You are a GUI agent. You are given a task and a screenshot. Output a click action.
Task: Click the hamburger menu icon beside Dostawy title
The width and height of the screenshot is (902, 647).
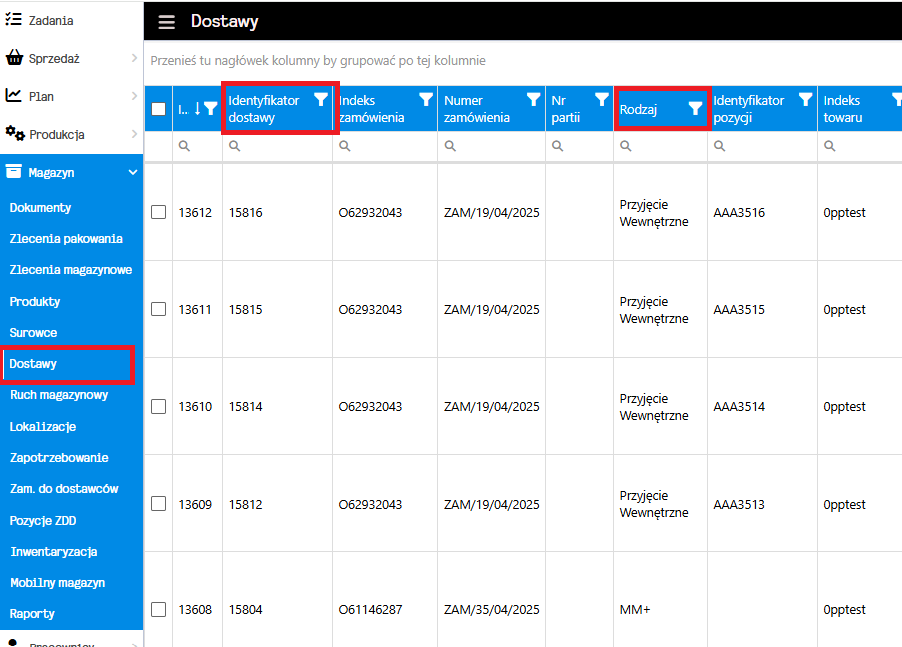[x=166, y=22]
